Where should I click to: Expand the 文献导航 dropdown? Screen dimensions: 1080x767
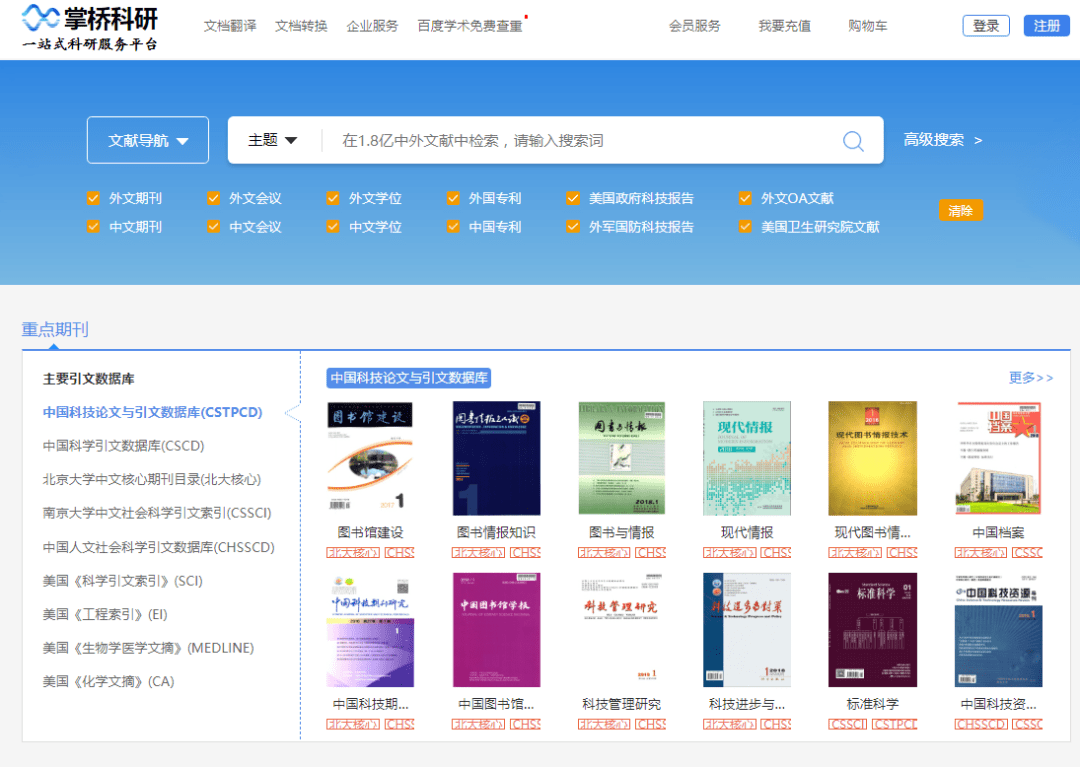[147, 140]
